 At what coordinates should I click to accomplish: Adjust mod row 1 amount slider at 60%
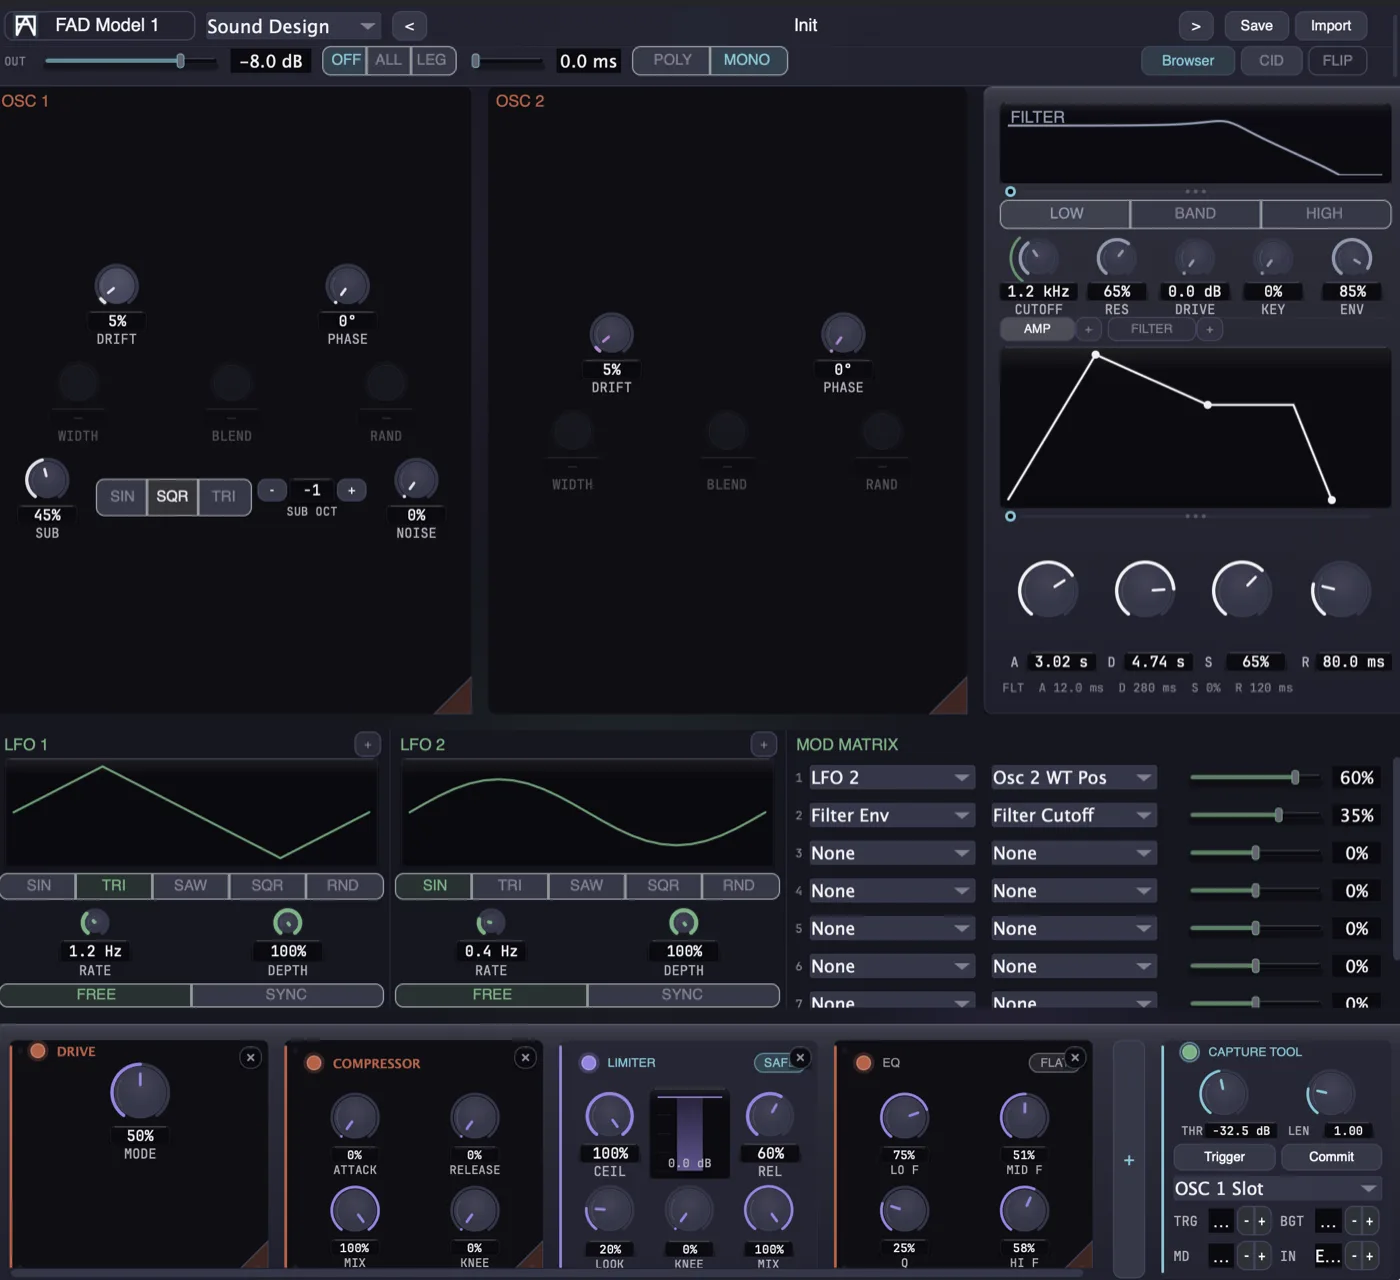[x=1255, y=778]
